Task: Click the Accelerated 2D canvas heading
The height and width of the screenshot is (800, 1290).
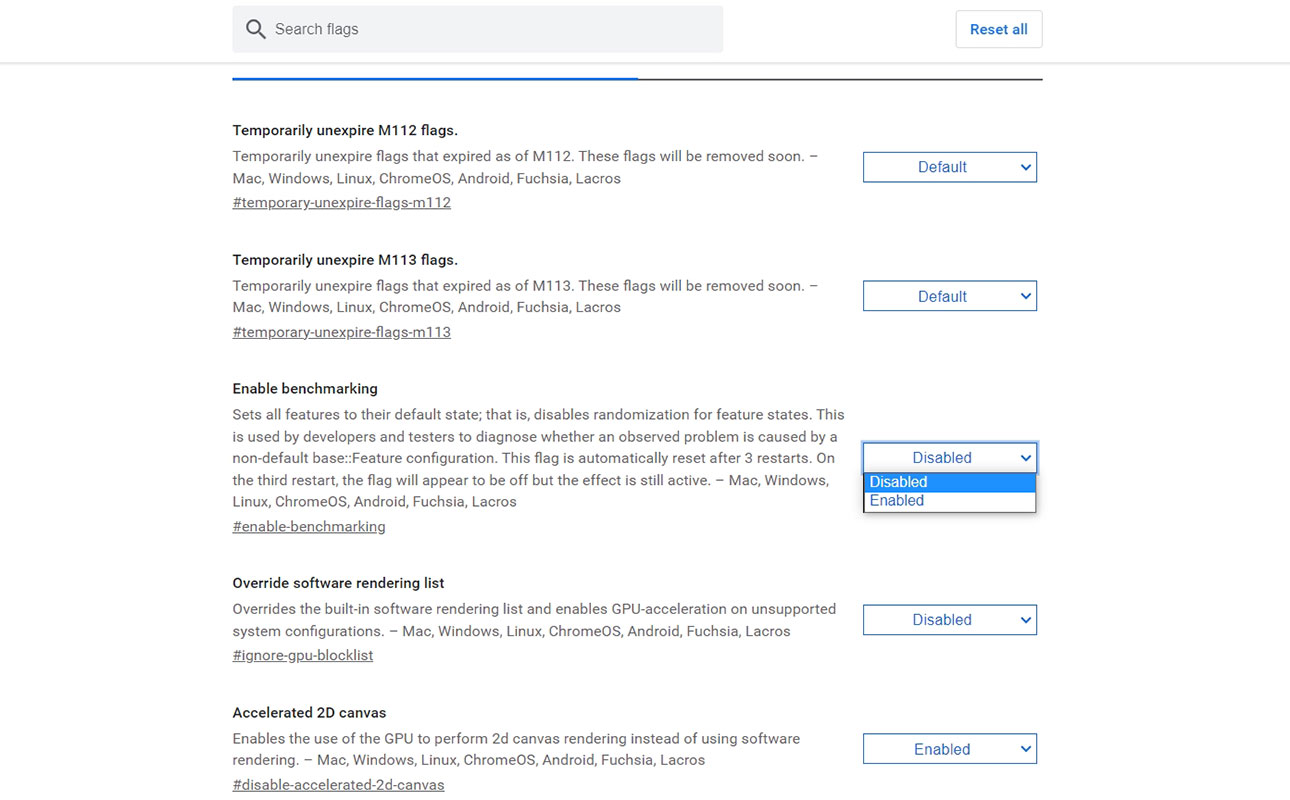Action: point(309,713)
